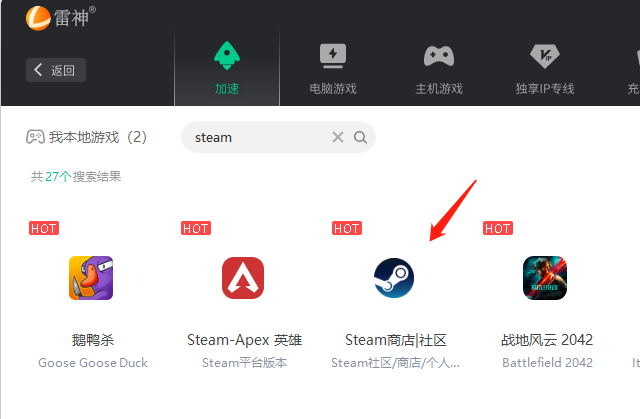This screenshot has height=419, width=640.
Task: Click the VIP diamond icon
Action: coord(545,56)
